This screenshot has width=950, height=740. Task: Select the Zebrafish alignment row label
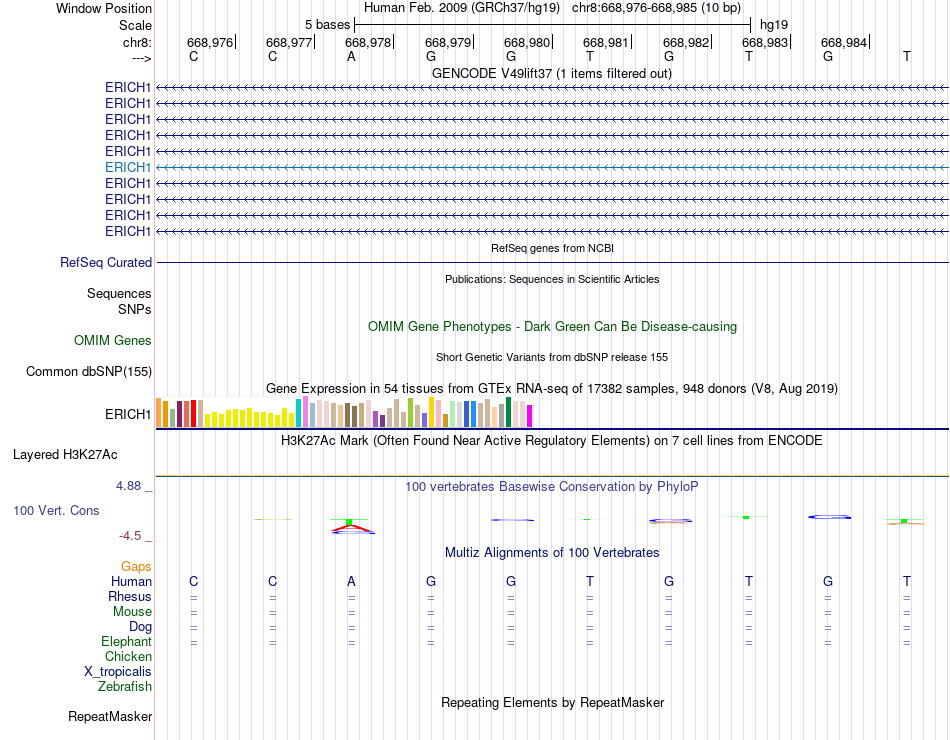(125, 687)
